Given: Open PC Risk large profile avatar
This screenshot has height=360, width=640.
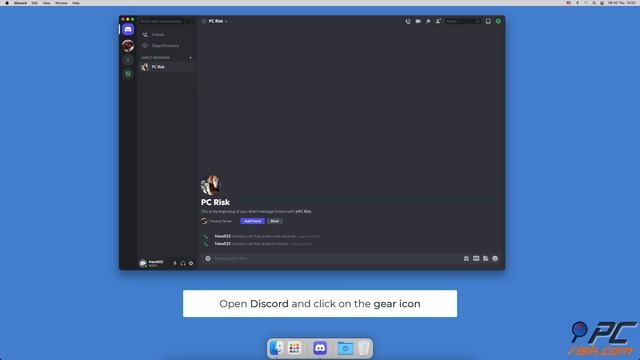Looking at the screenshot, I should click(211, 185).
